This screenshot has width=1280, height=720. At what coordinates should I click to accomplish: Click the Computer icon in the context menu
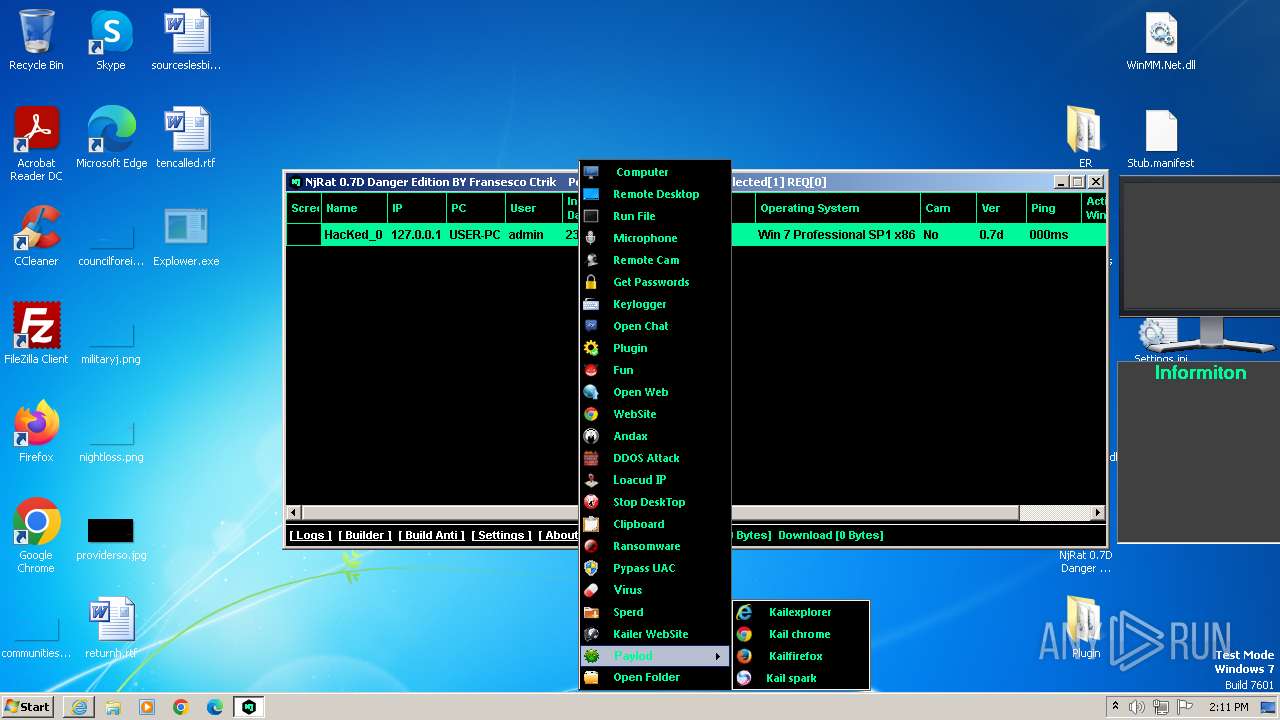tap(591, 172)
